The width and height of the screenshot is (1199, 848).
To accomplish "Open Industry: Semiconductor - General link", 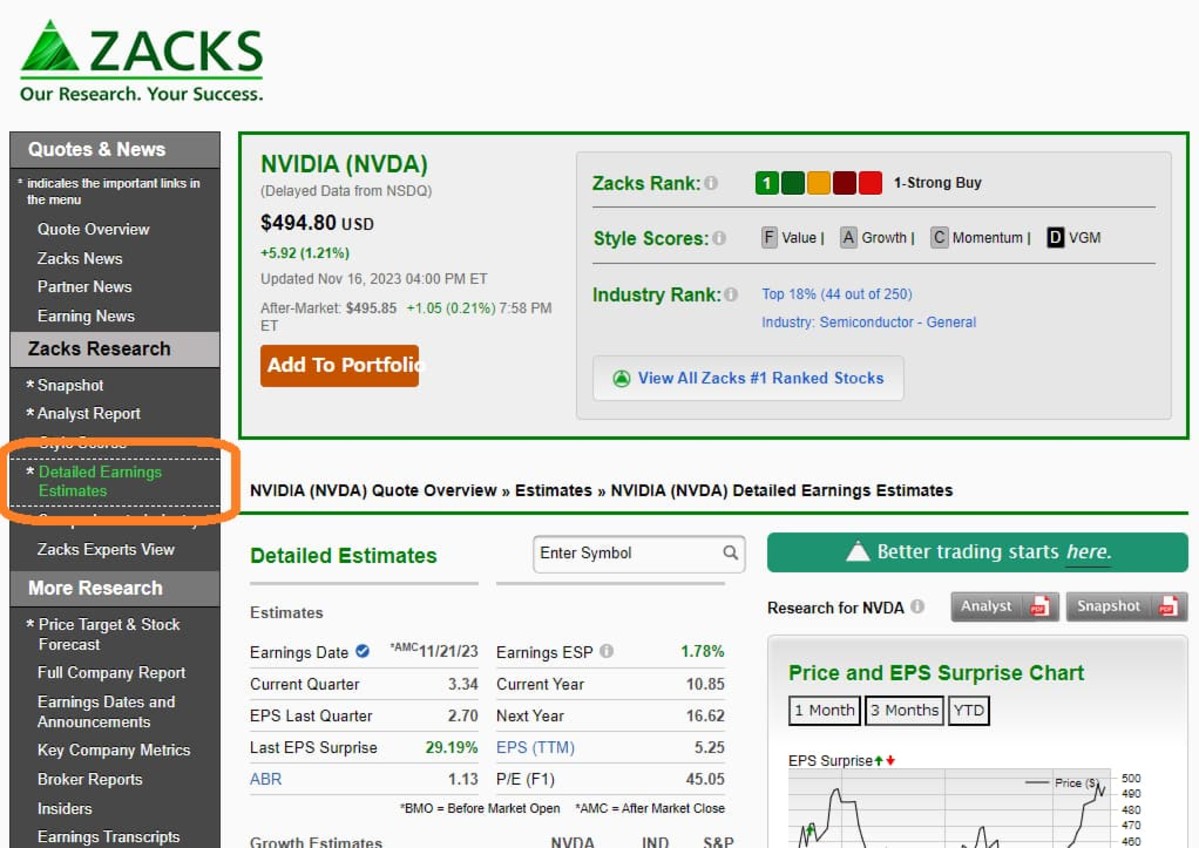I will [869, 323].
